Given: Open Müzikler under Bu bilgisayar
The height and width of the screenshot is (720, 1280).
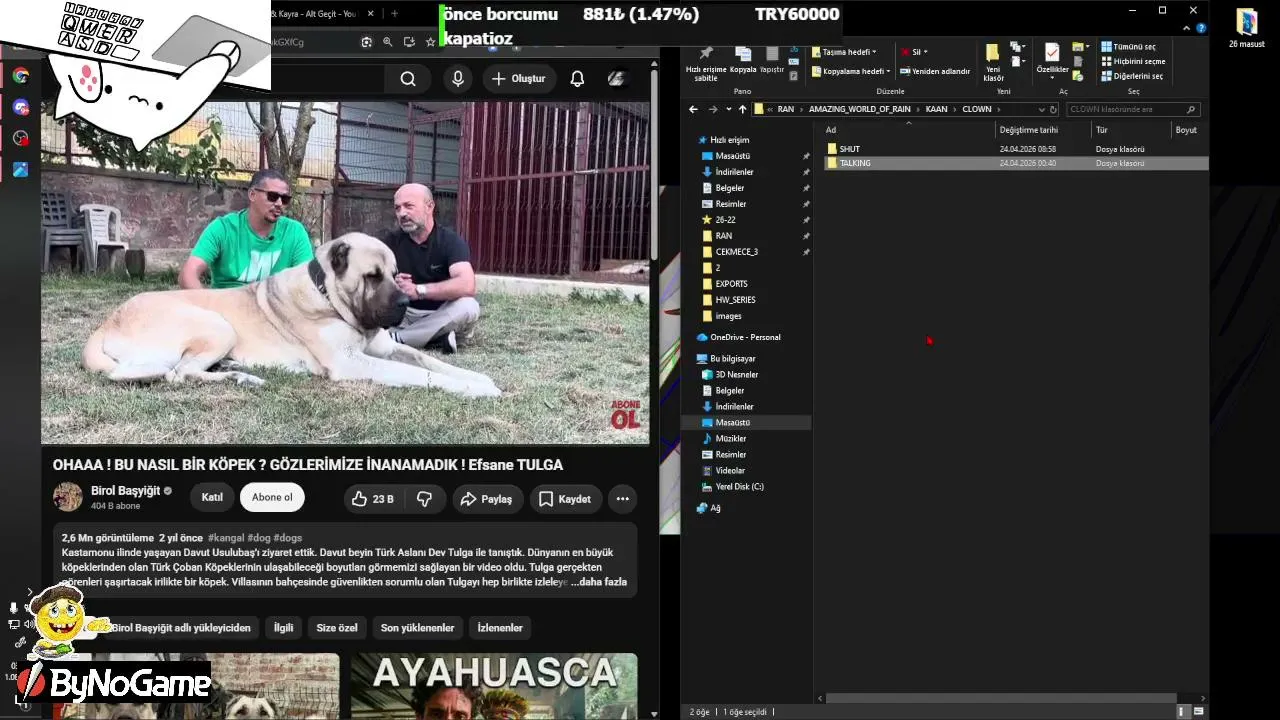Looking at the screenshot, I should point(730,439).
